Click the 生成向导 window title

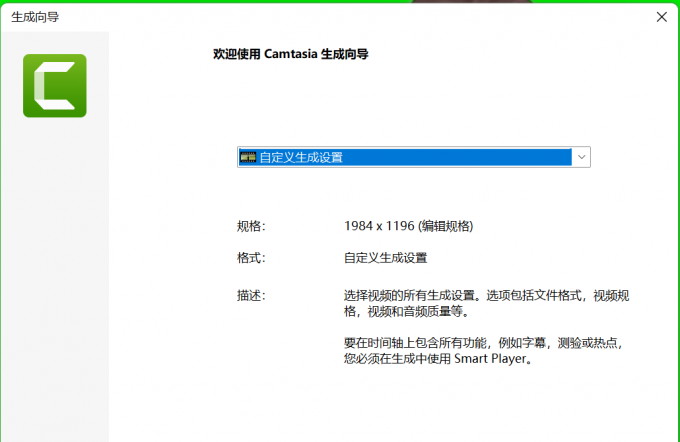click(35, 17)
